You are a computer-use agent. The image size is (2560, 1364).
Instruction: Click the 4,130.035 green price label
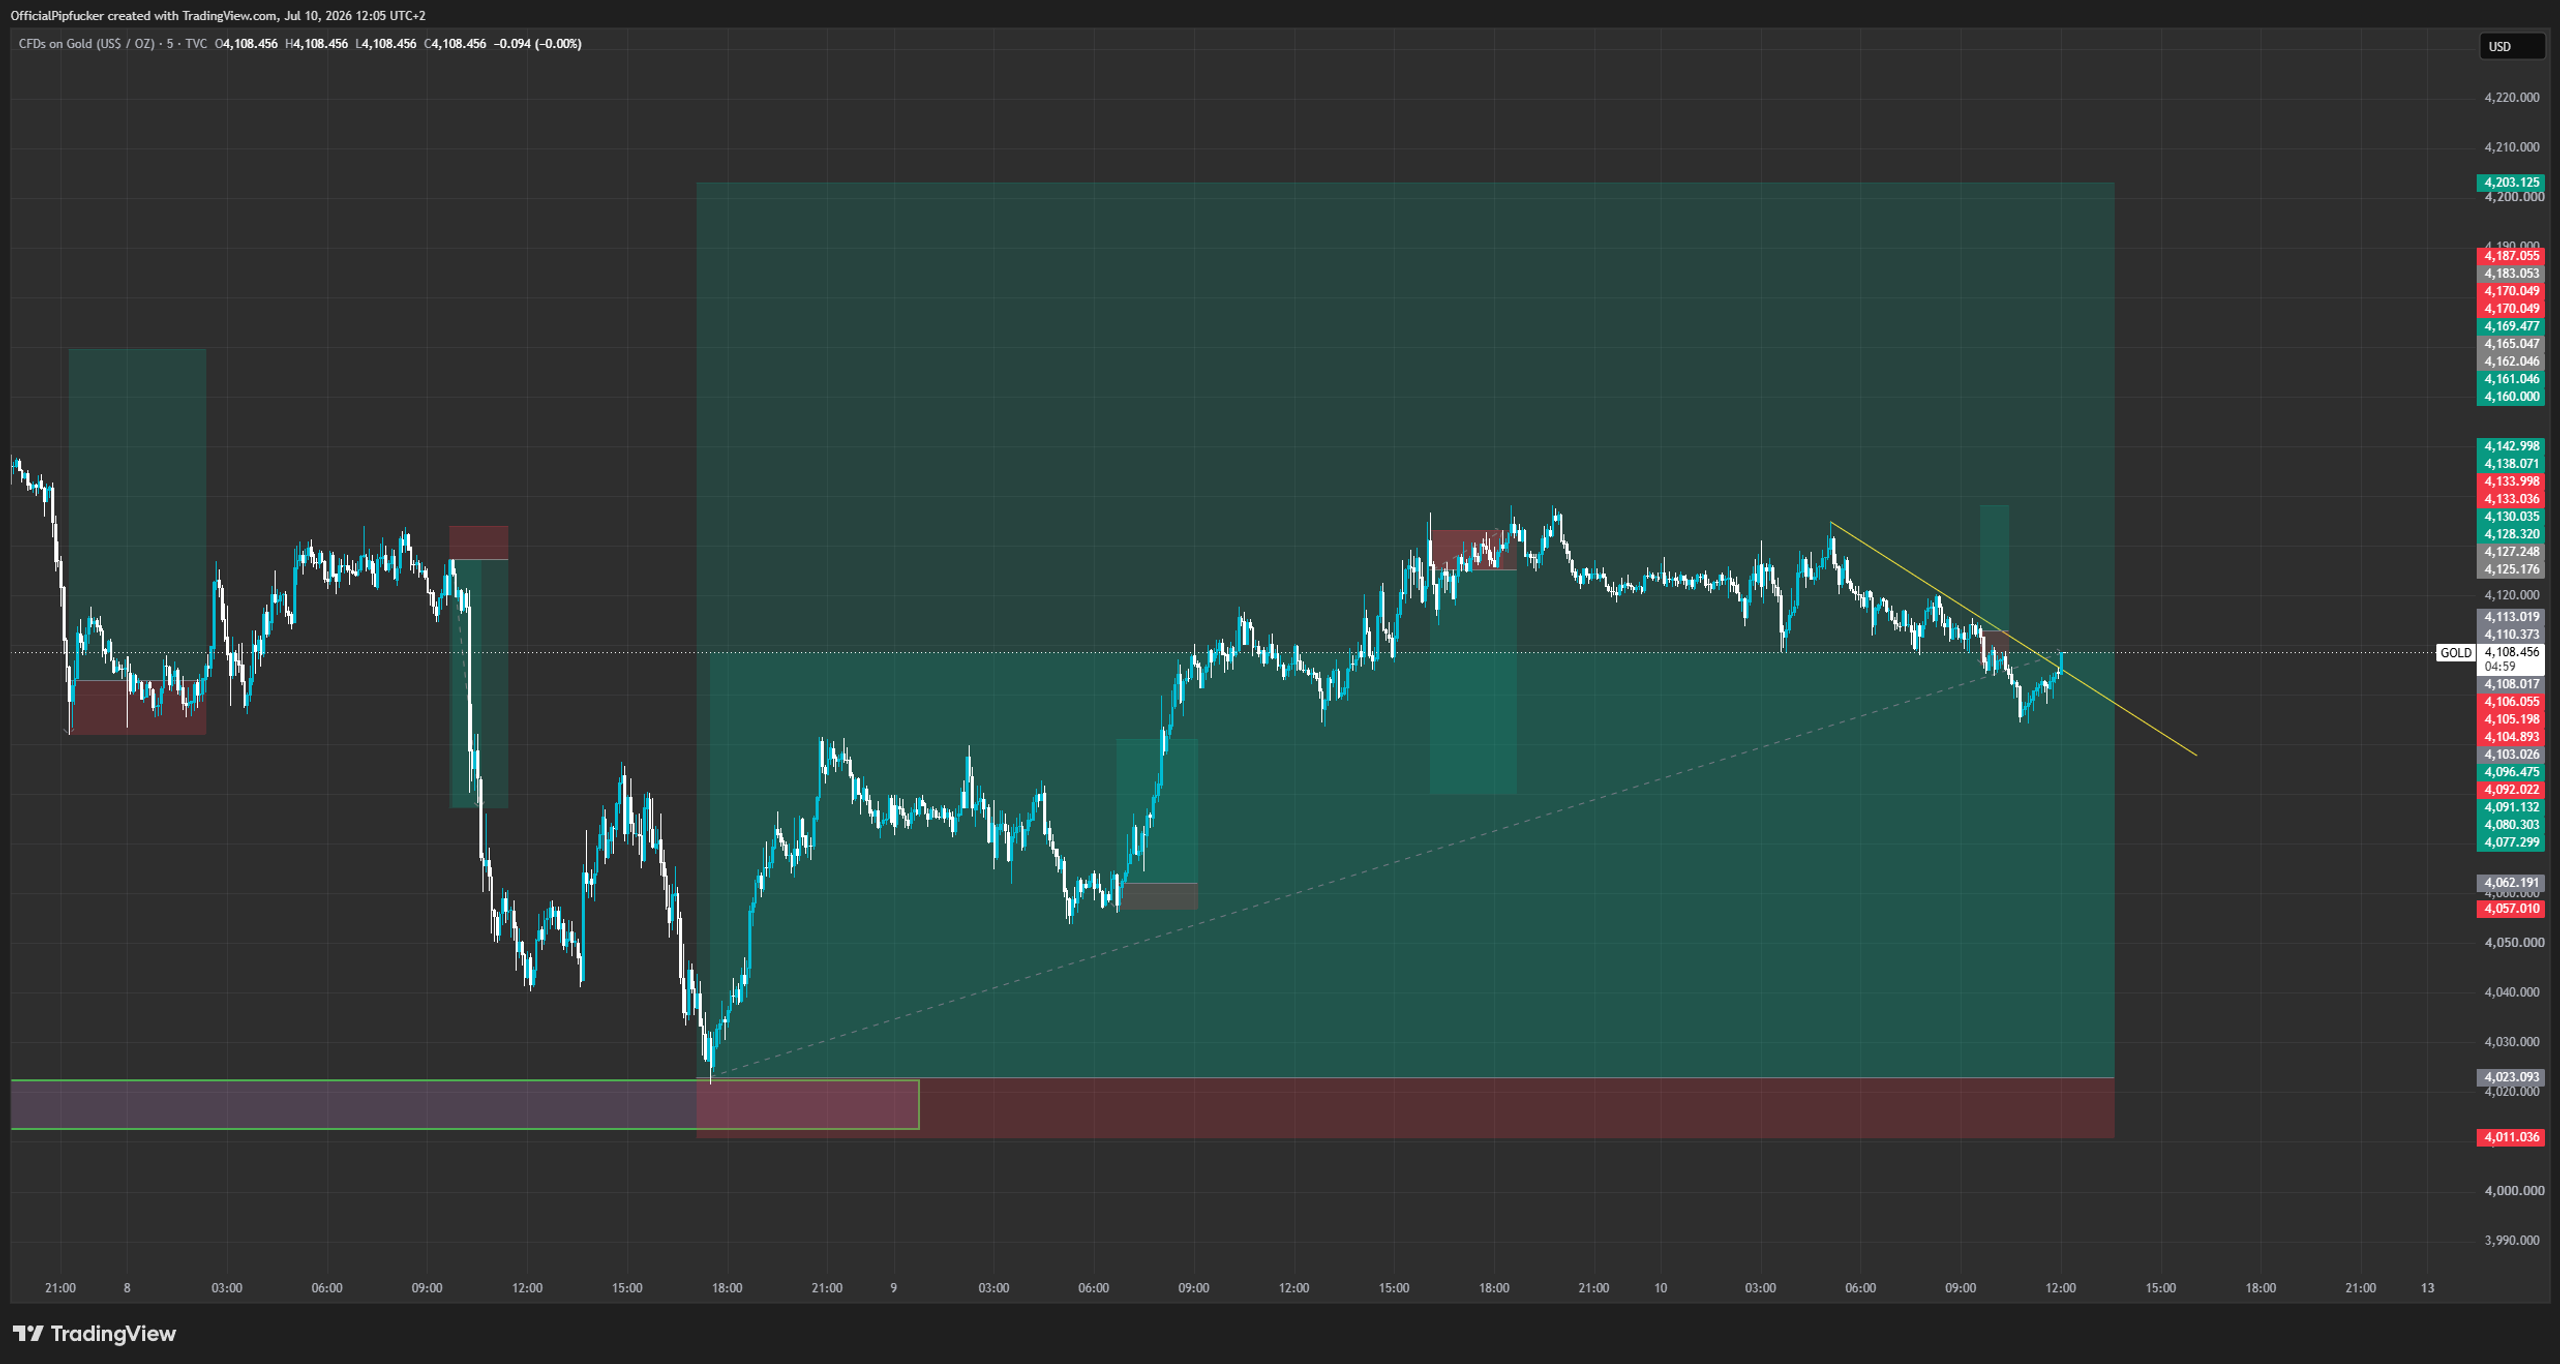coord(2511,517)
